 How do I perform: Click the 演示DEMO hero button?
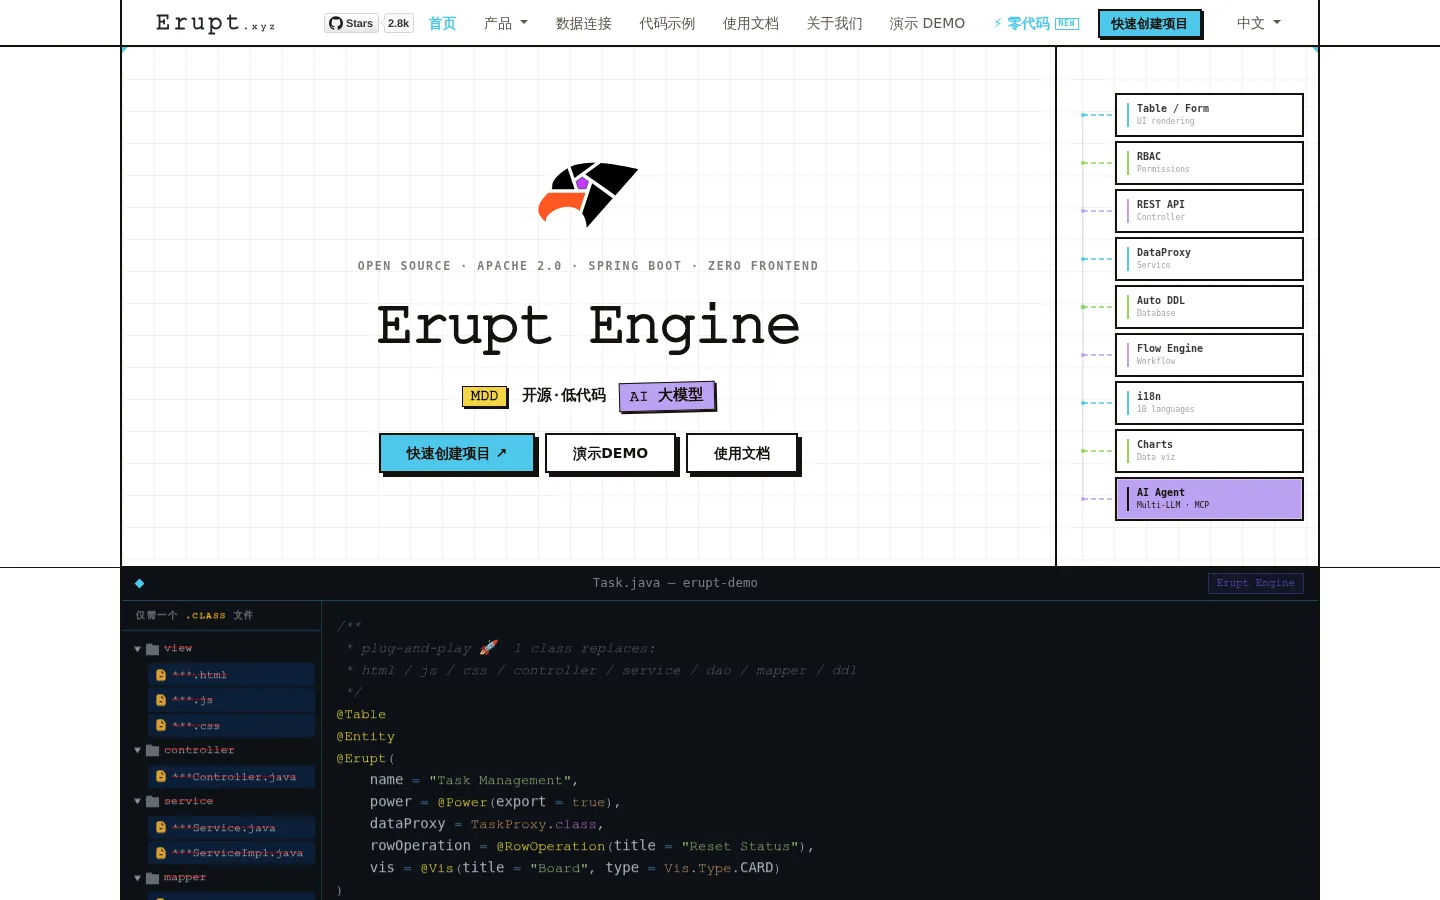(610, 453)
